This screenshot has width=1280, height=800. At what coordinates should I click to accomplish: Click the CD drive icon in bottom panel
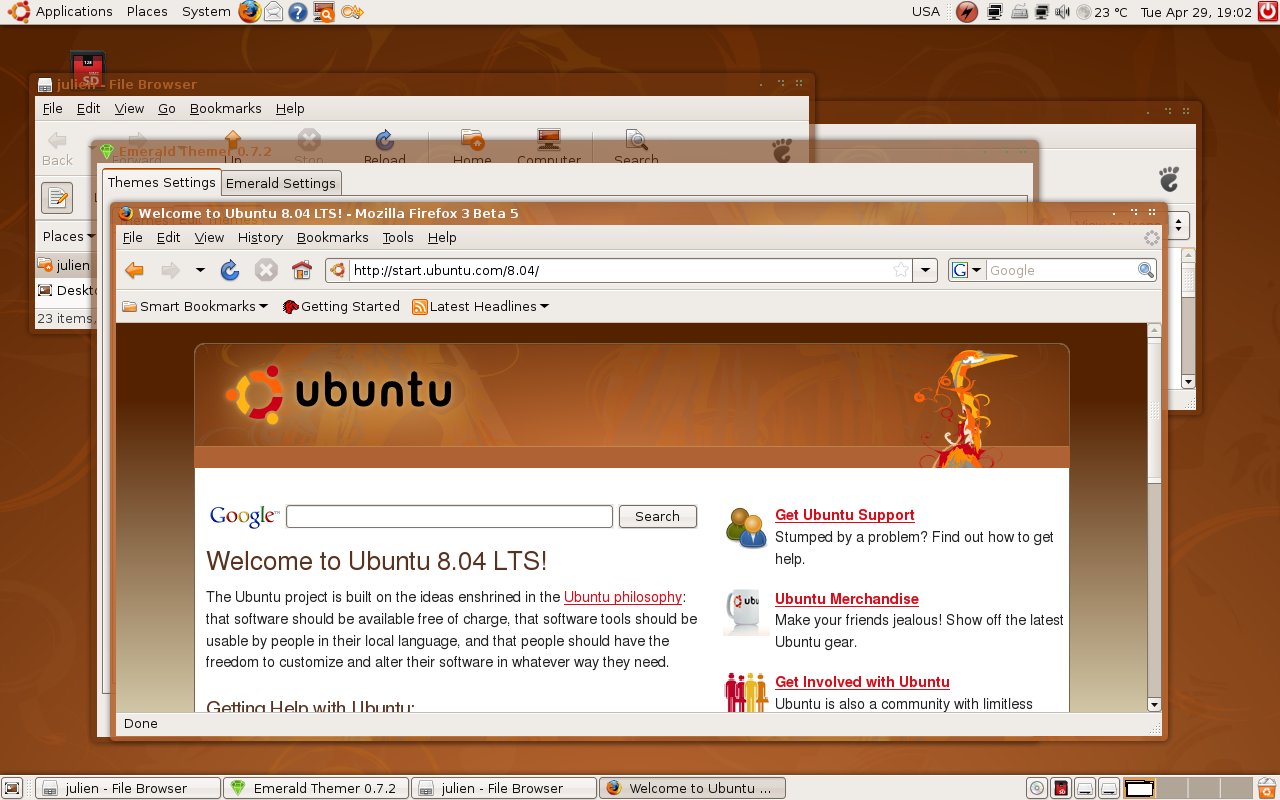tap(1037, 788)
